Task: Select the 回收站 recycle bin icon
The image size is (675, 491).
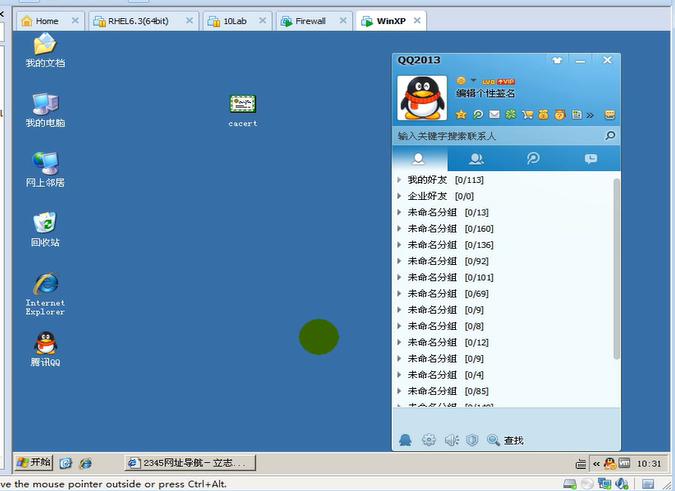Action: coord(45,229)
